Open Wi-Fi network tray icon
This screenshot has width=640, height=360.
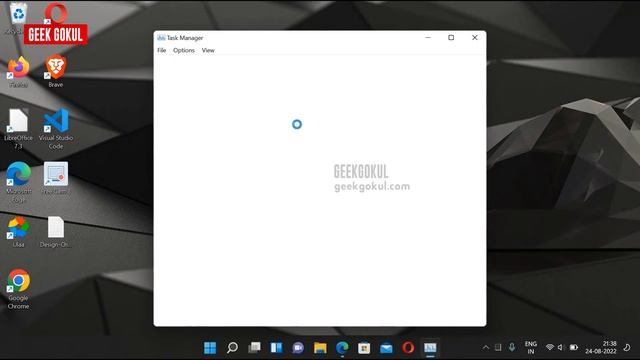pyautogui.click(x=550, y=347)
